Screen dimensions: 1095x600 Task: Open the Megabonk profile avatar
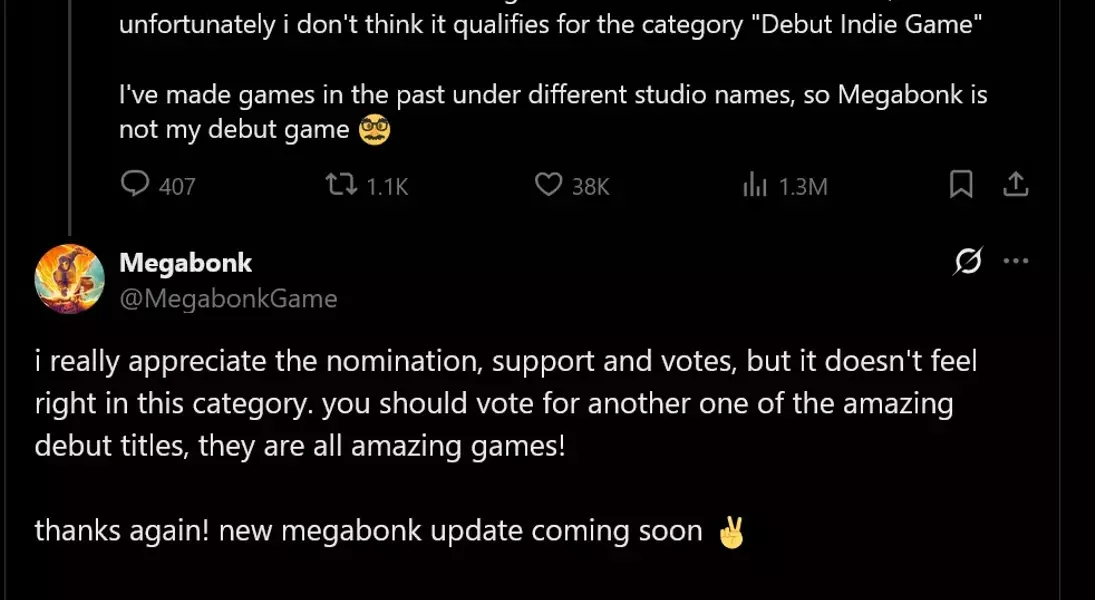pyautogui.click(x=69, y=279)
